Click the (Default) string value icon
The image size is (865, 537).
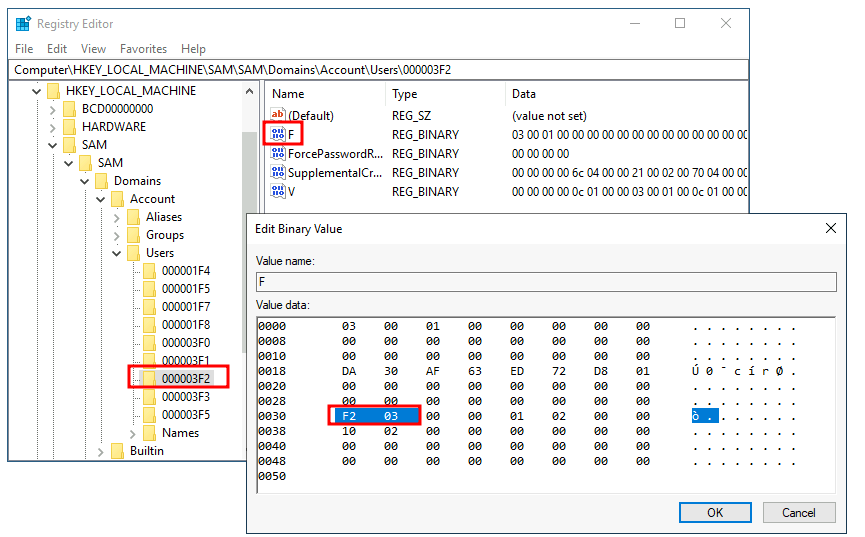(278, 115)
